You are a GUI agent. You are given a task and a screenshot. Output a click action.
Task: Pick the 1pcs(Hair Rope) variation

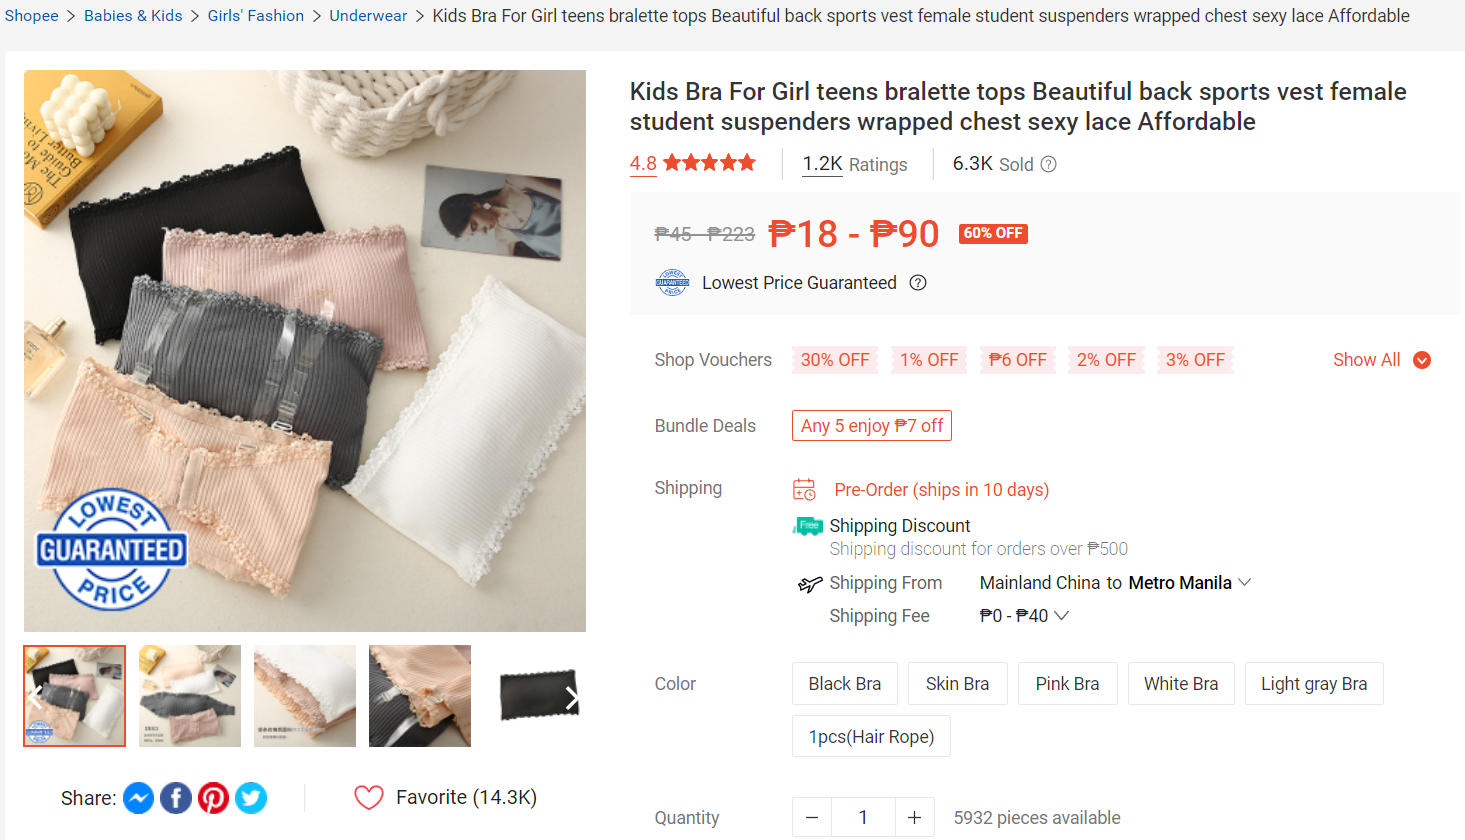tap(871, 737)
